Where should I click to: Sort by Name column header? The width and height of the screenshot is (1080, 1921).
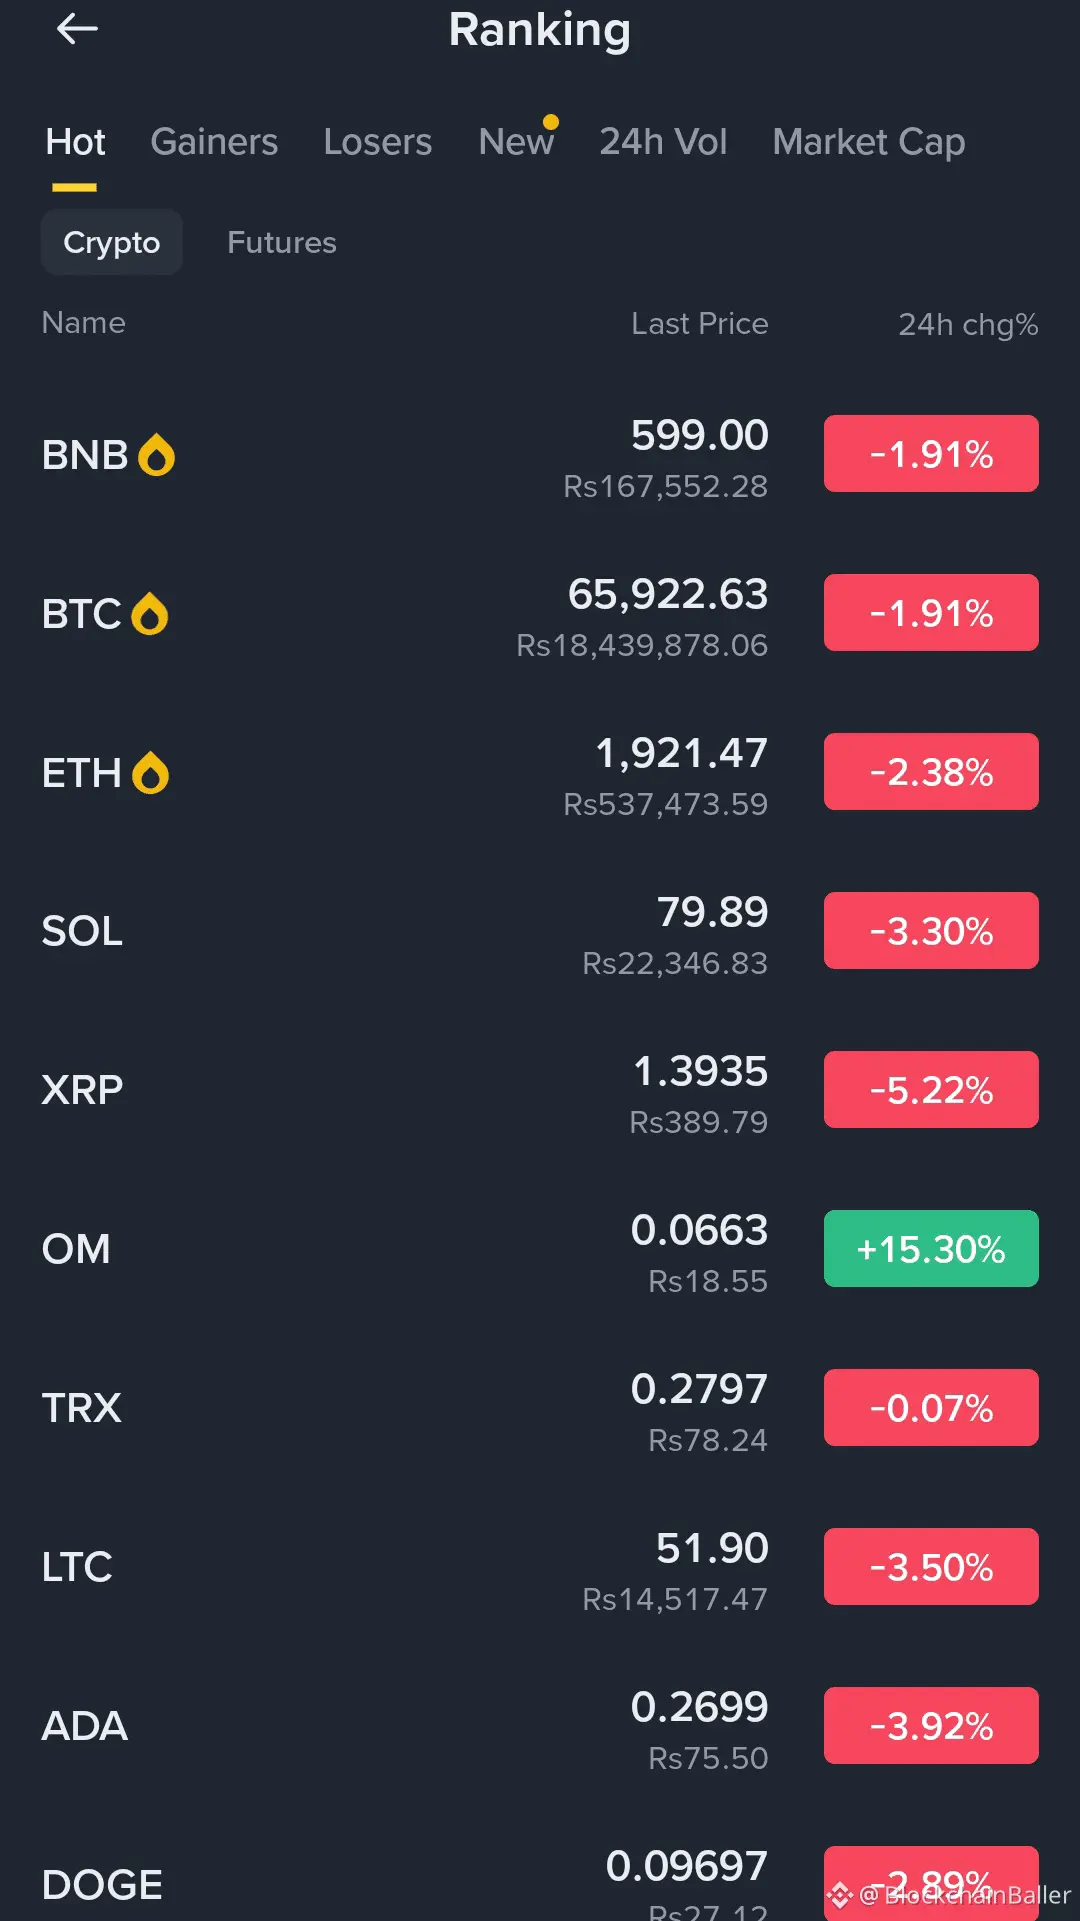tap(83, 323)
